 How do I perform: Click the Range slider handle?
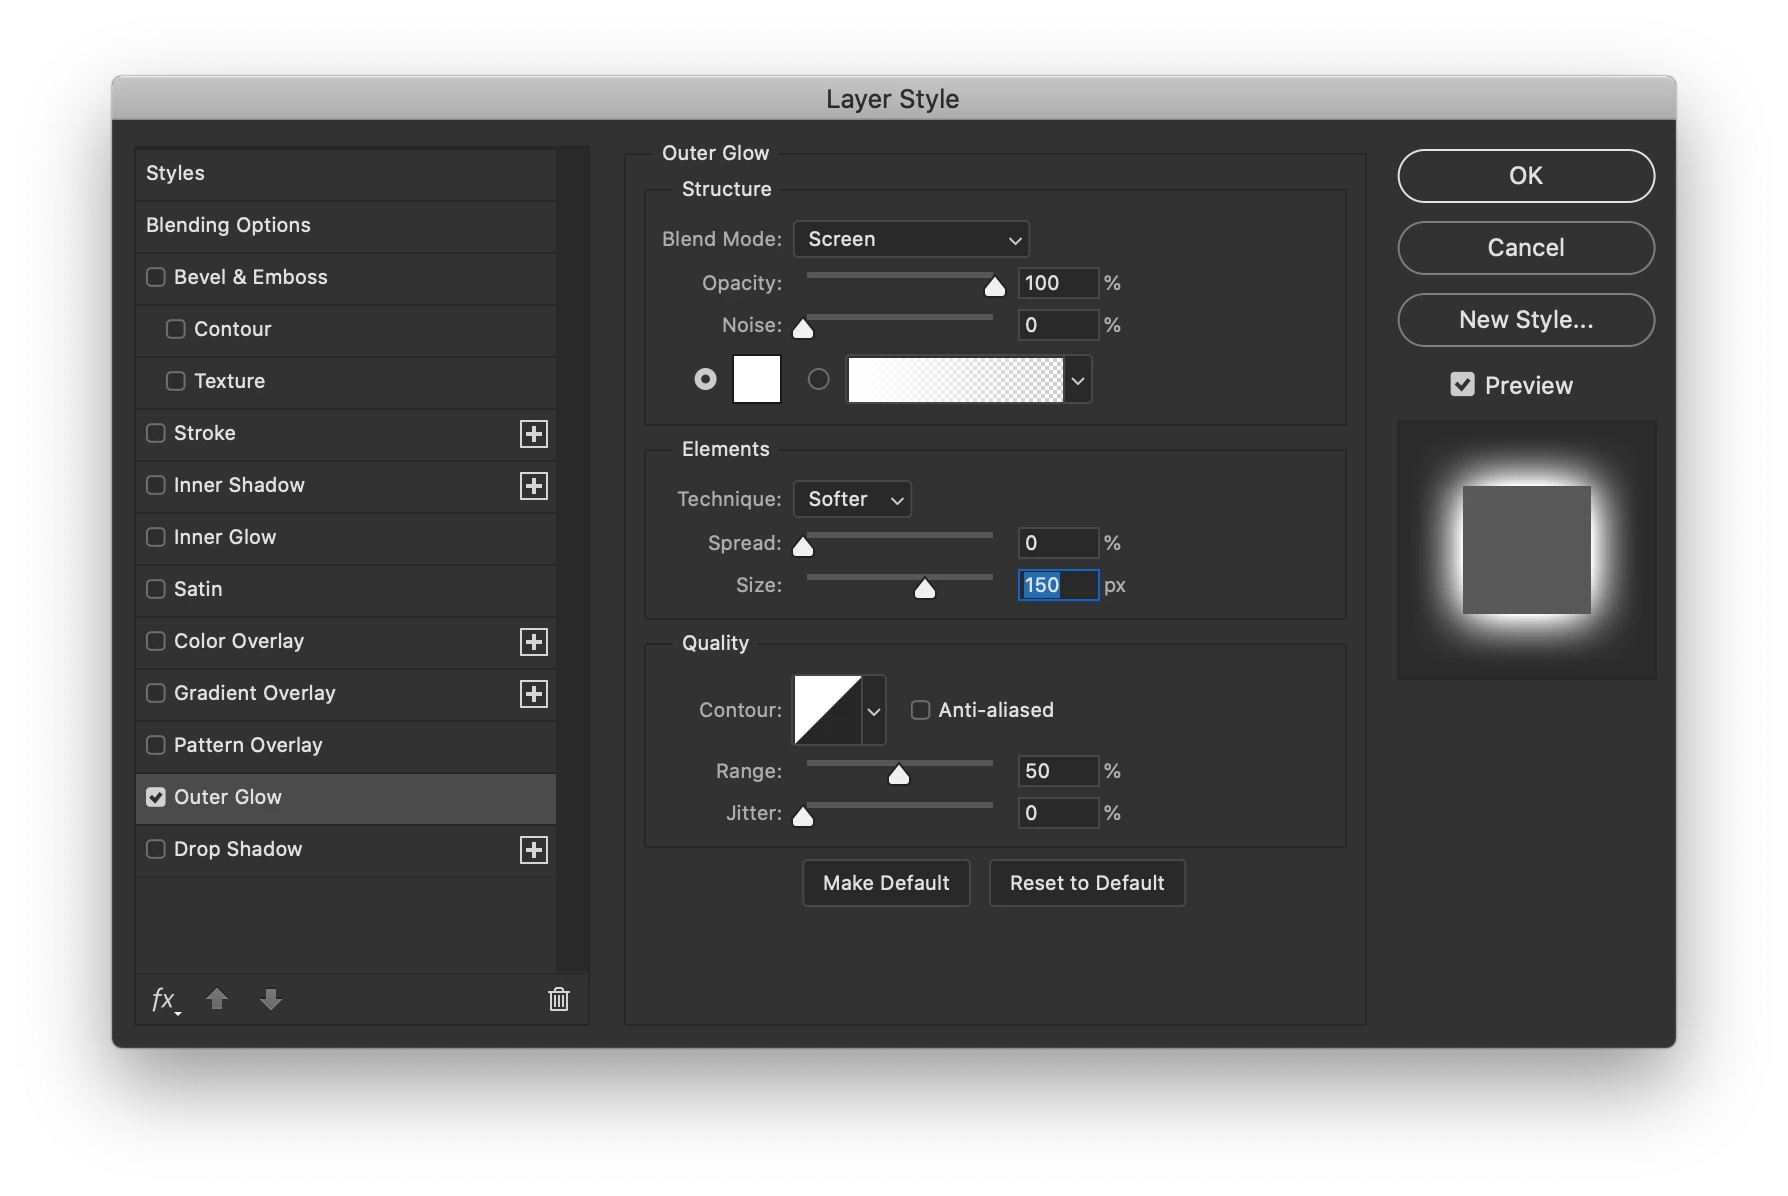click(x=899, y=775)
